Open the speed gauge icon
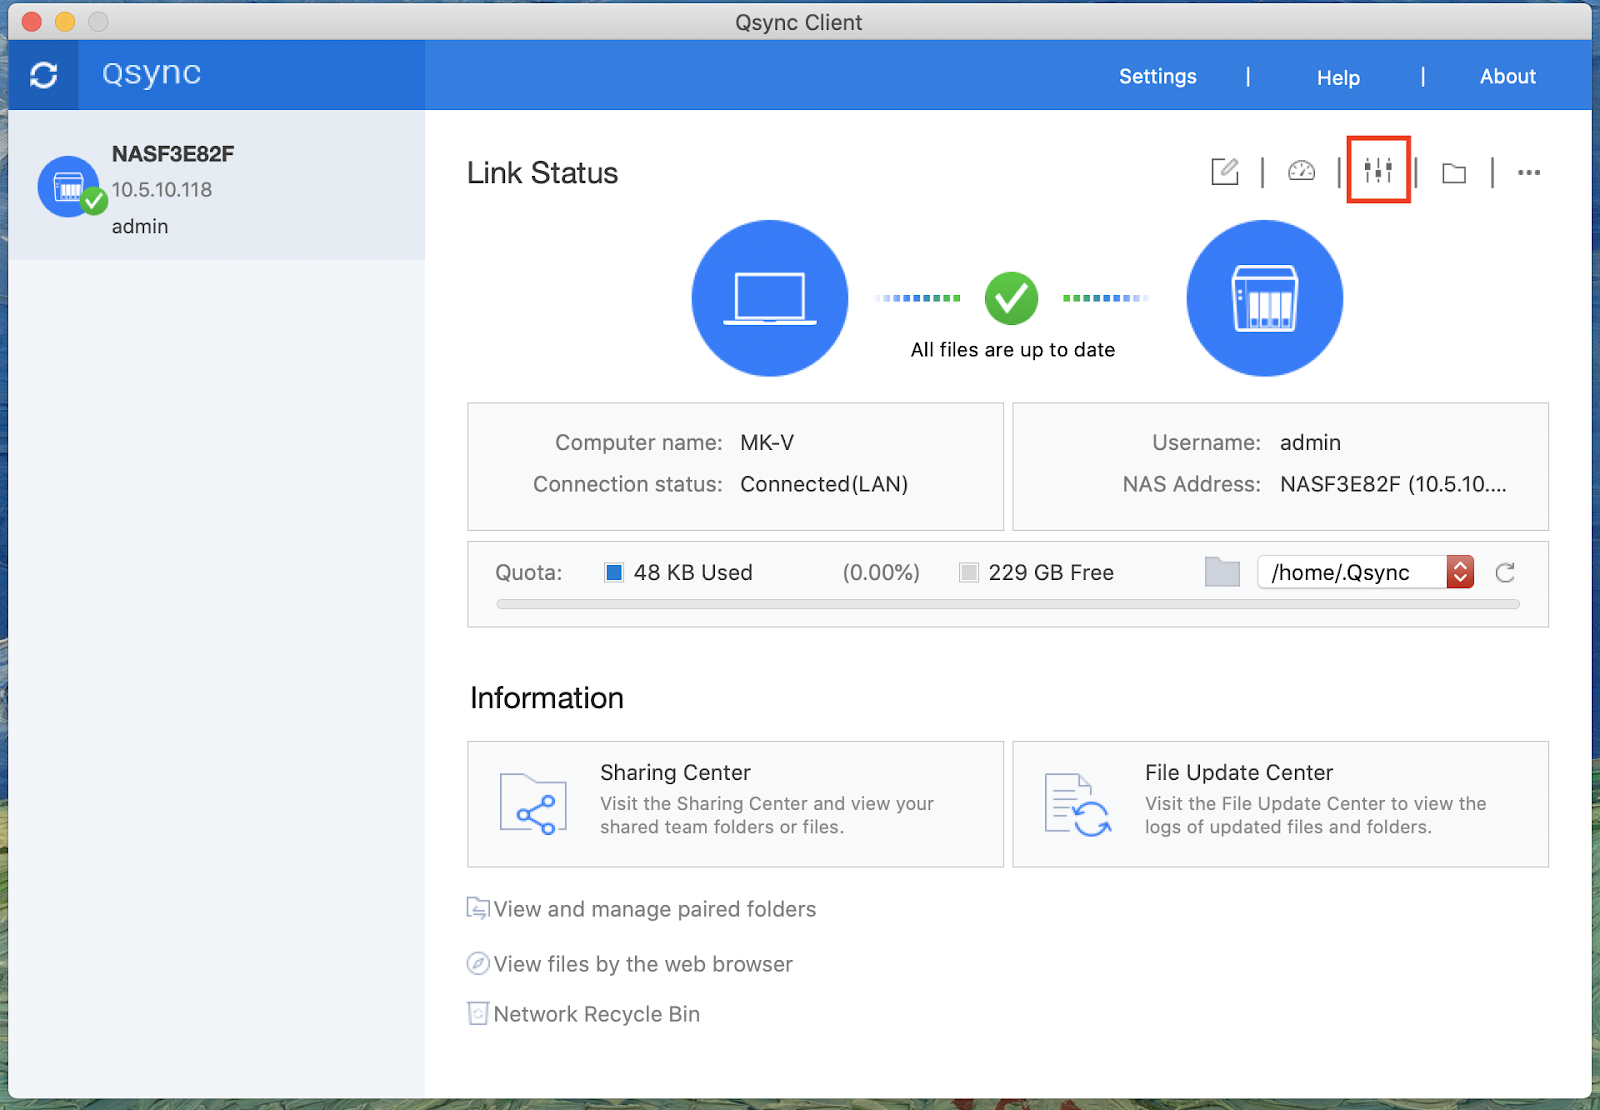Viewport: 1600px width, 1110px height. pos(1301,172)
